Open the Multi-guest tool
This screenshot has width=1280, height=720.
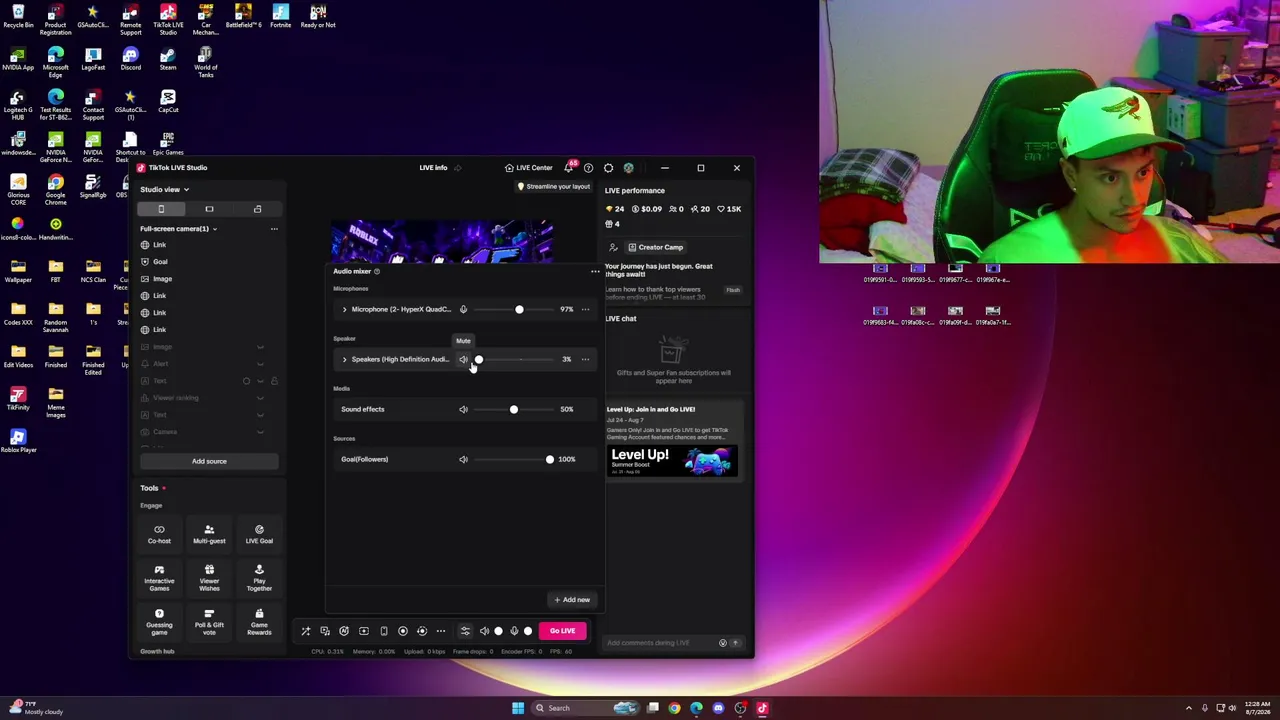point(209,534)
